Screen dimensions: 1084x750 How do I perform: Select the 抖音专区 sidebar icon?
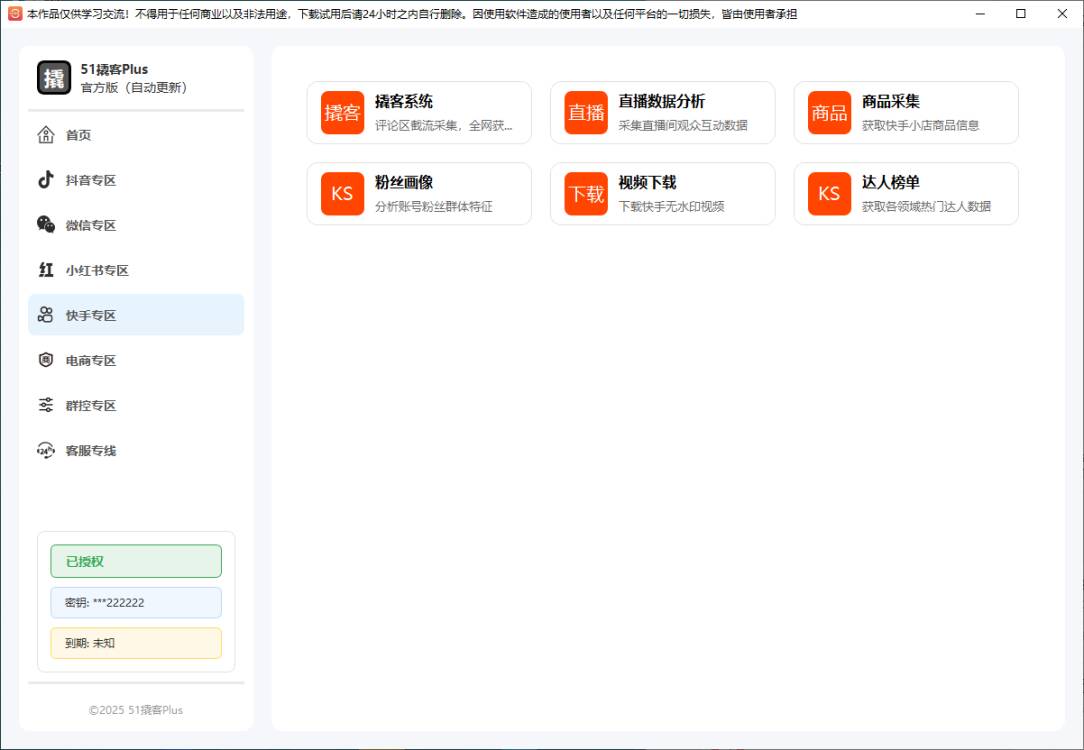pos(46,180)
